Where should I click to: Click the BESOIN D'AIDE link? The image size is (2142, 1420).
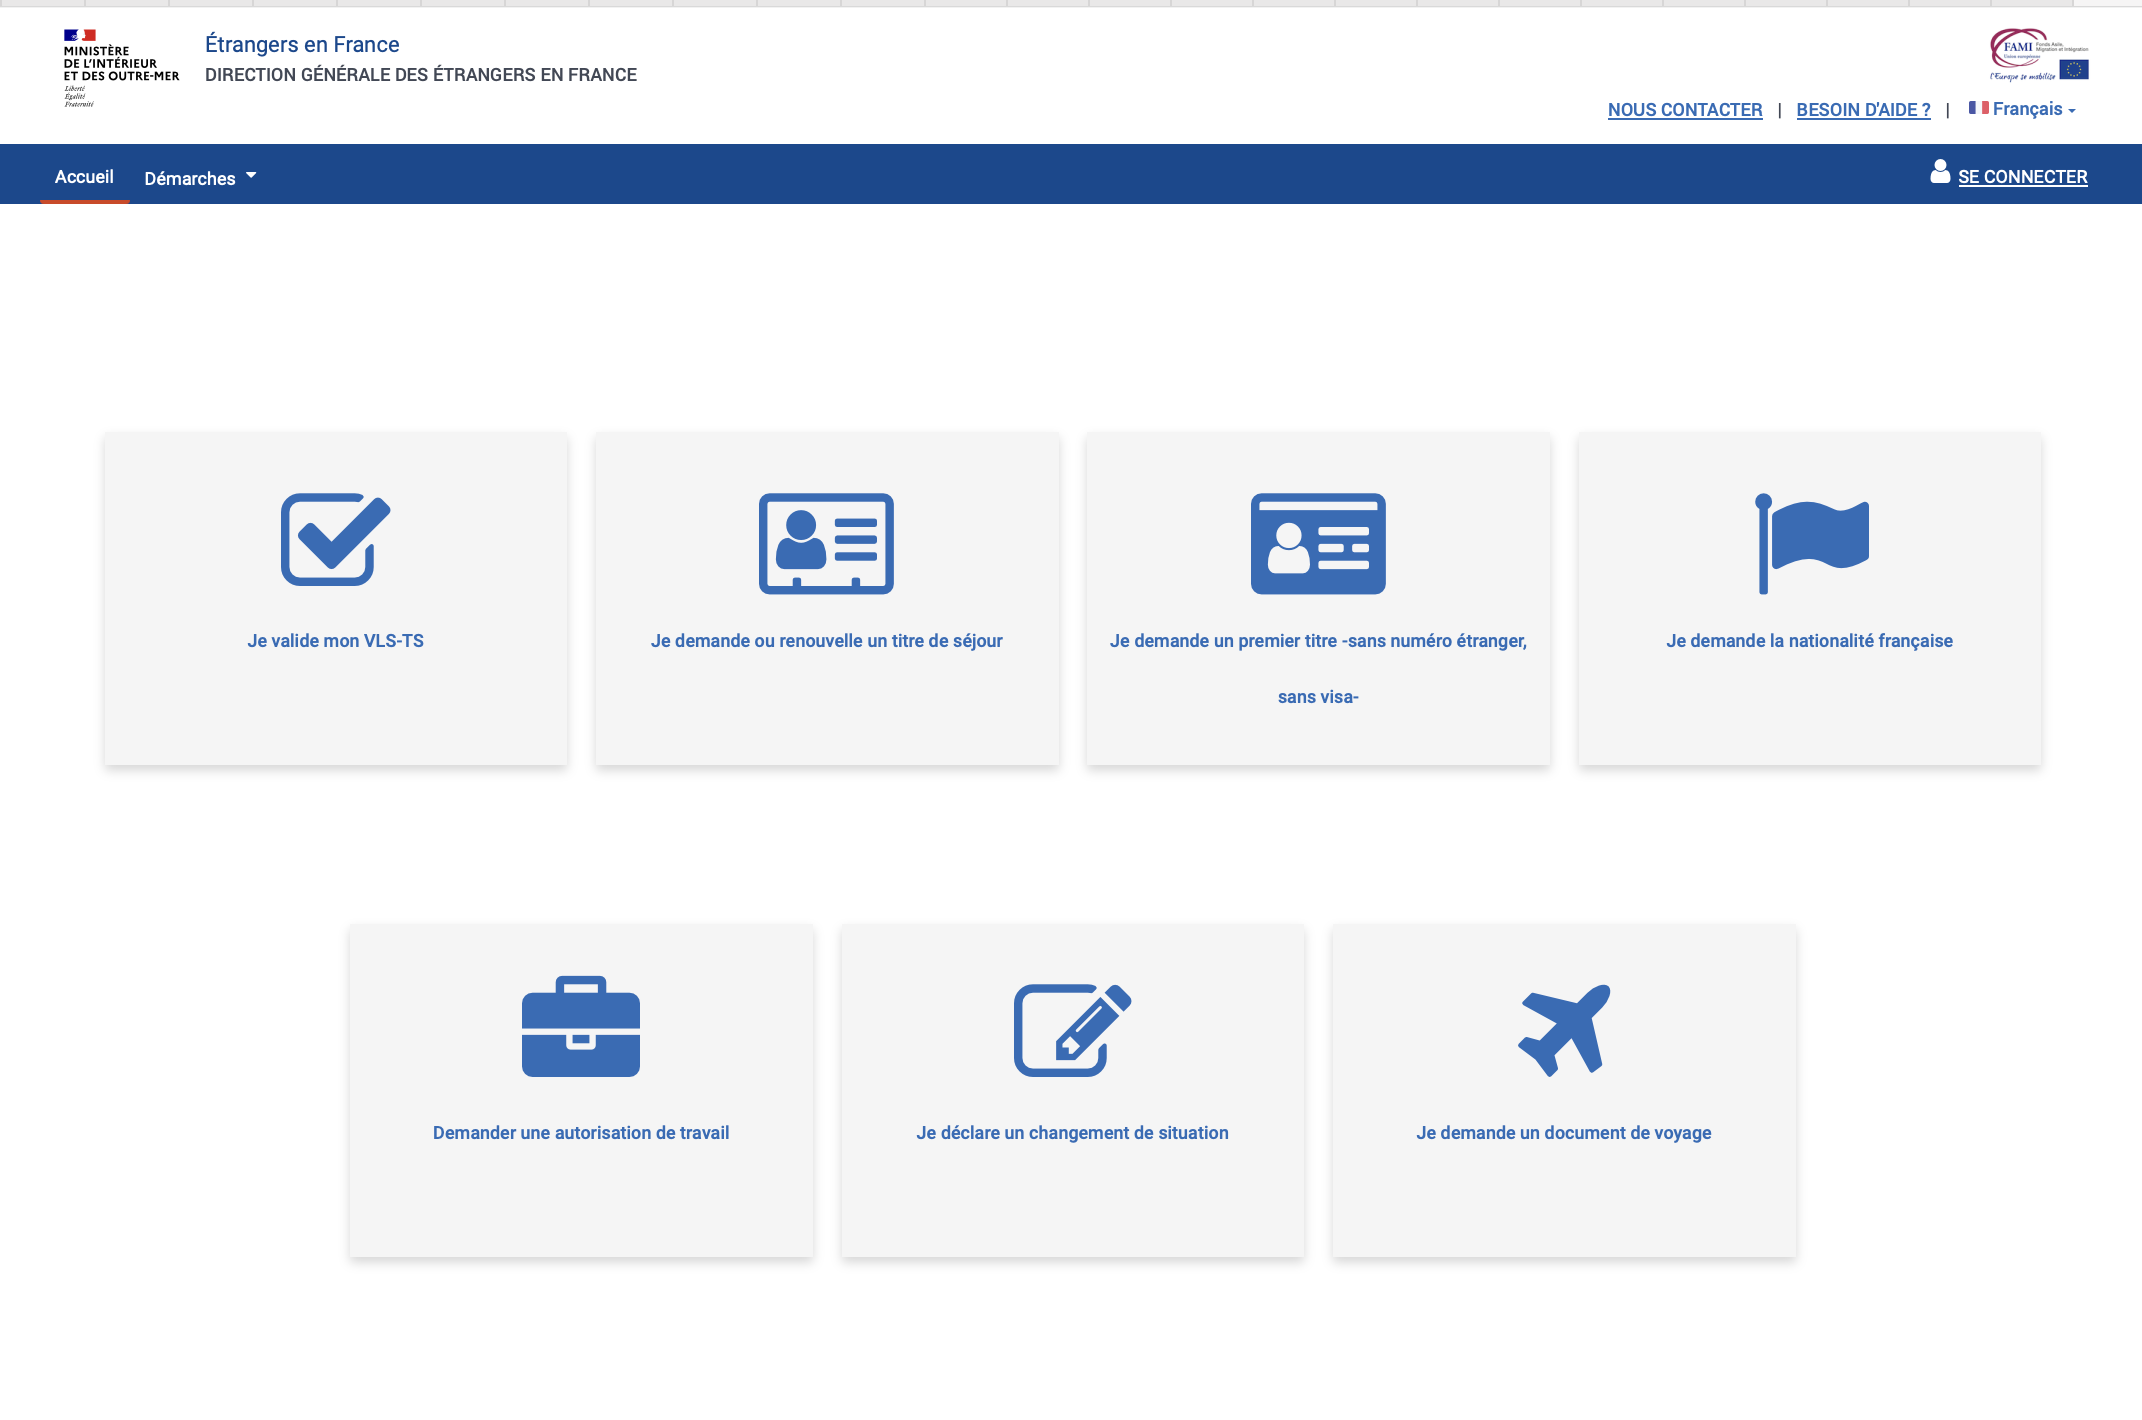tap(1864, 110)
